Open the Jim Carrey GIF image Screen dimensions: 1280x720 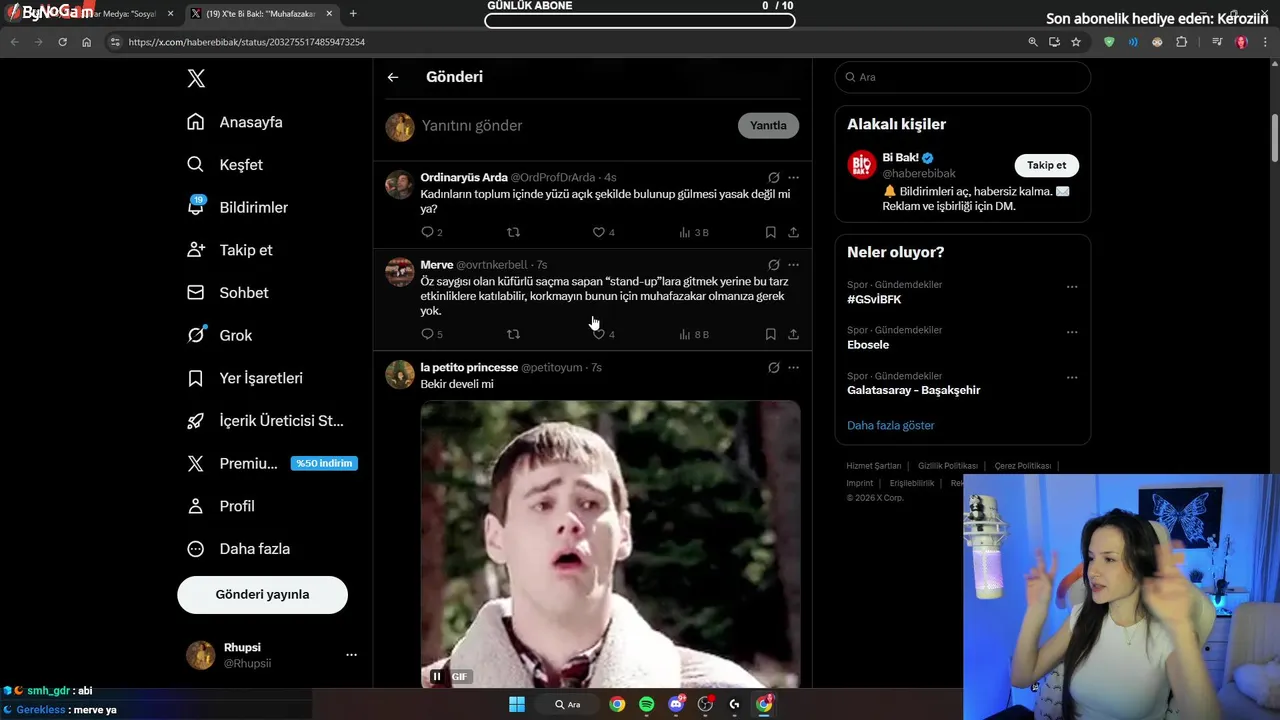click(610, 544)
